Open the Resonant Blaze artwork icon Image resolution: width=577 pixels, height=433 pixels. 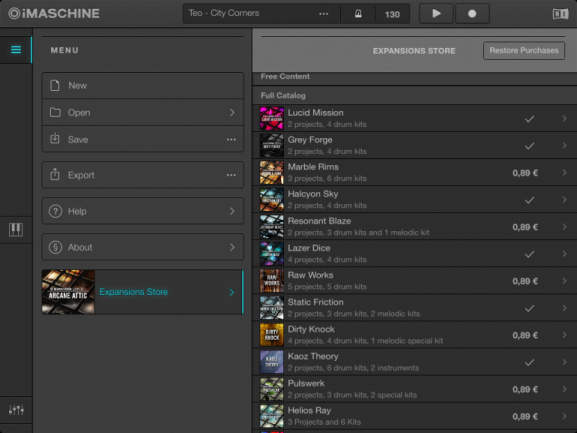tap(272, 227)
